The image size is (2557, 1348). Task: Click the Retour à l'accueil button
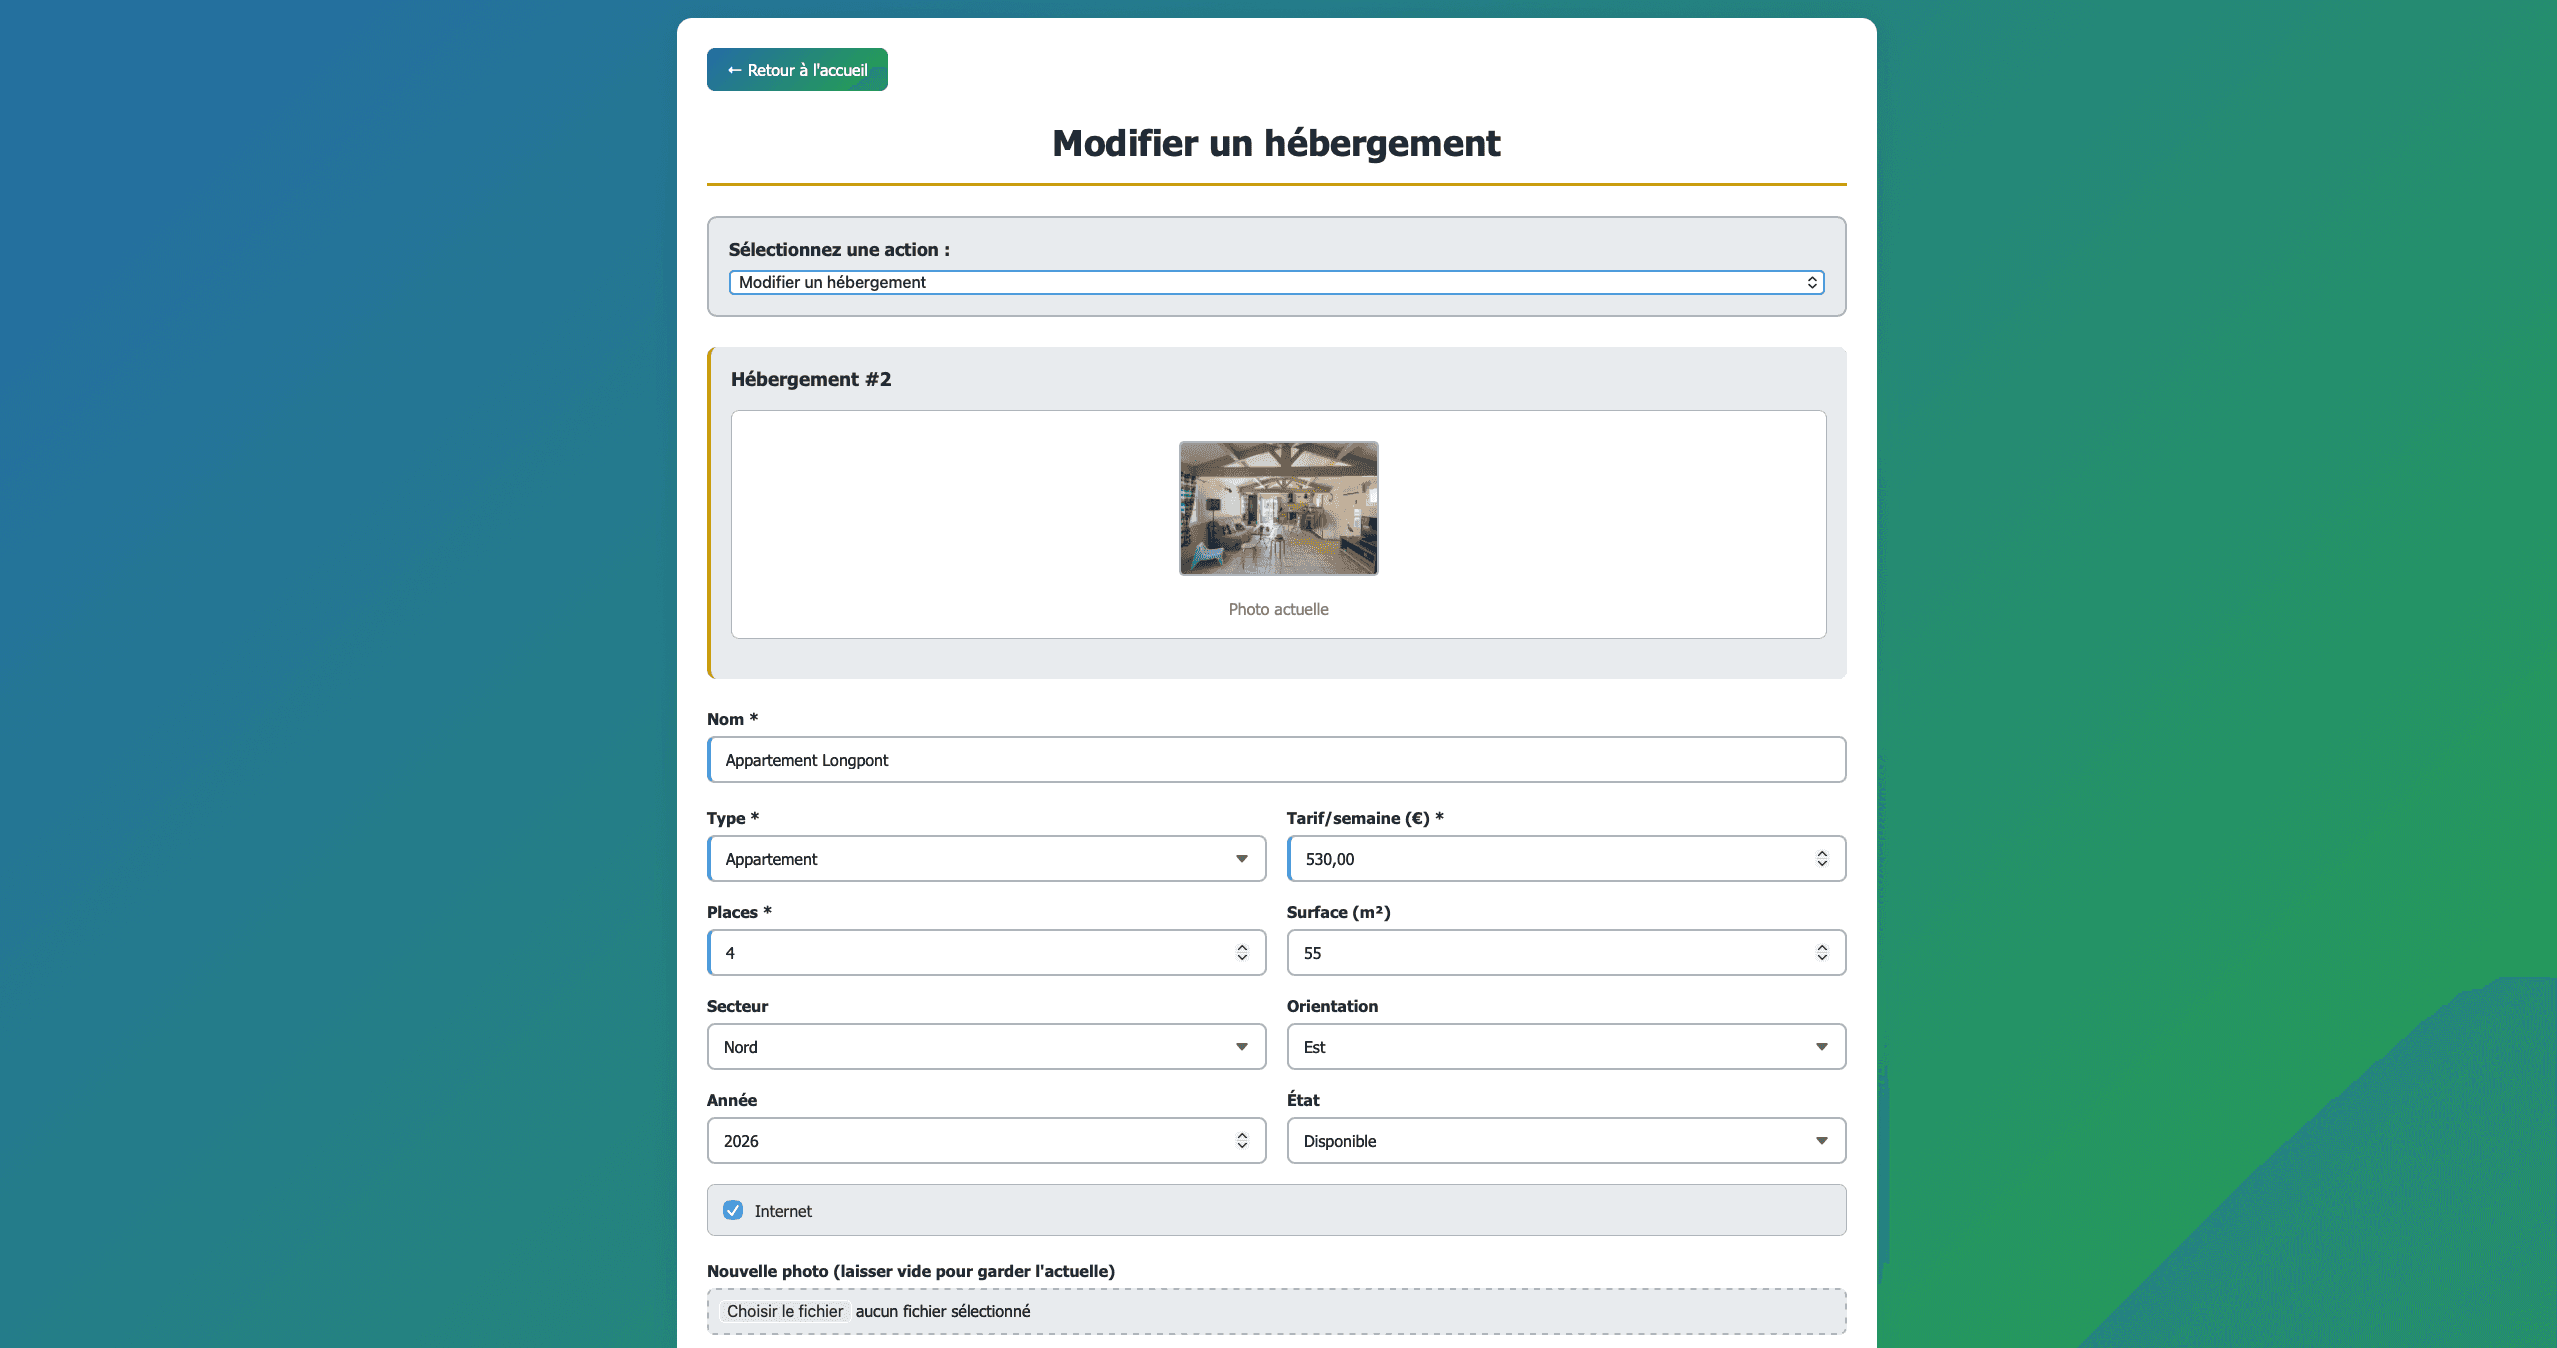click(796, 70)
